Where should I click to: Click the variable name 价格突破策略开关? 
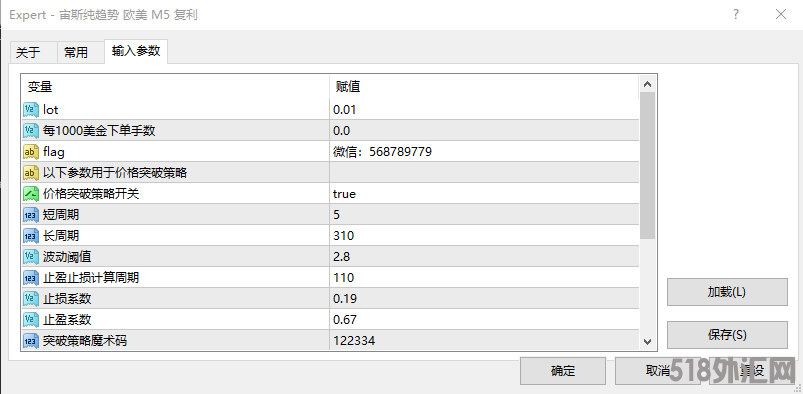tap(91, 194)
